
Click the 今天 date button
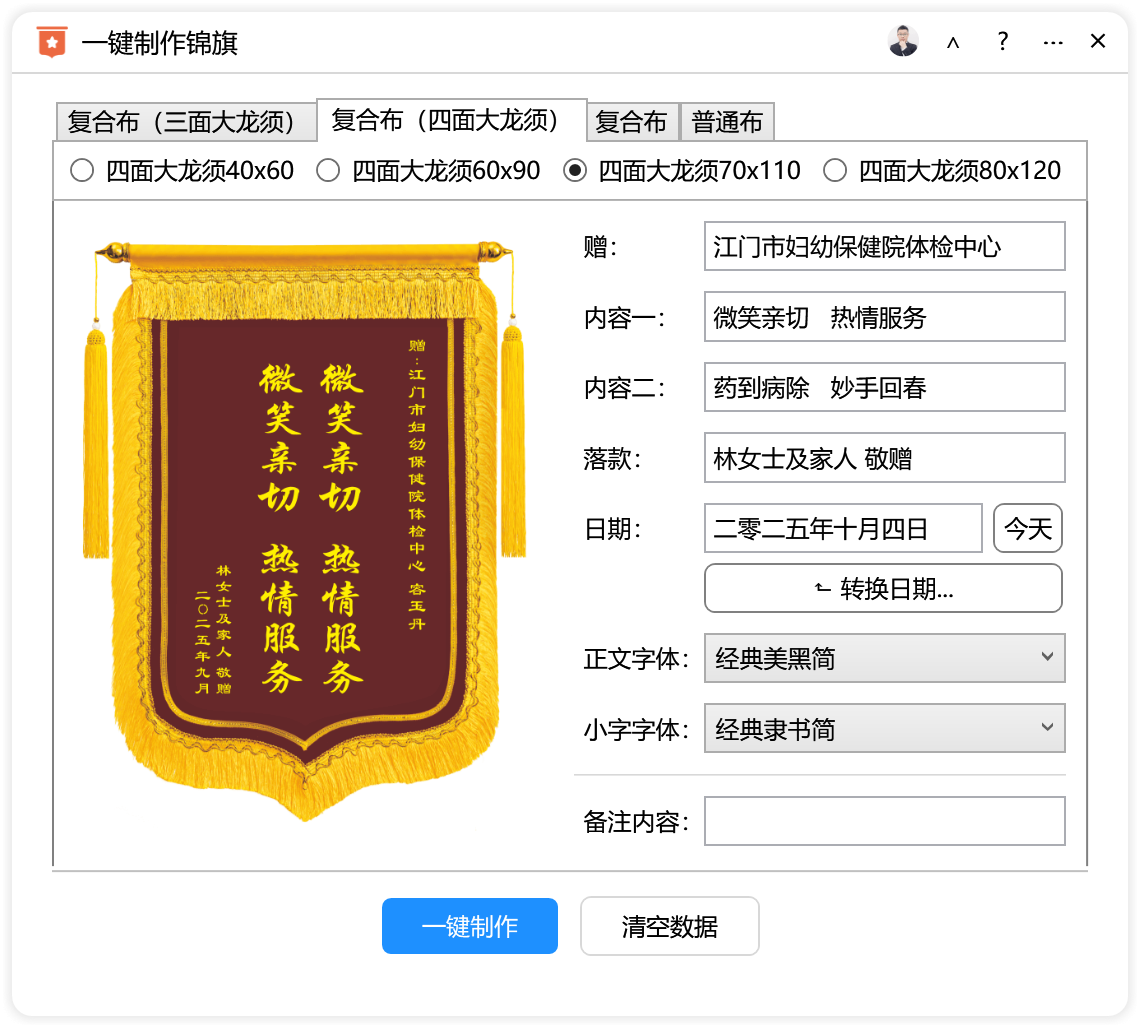pos(1027,528)
